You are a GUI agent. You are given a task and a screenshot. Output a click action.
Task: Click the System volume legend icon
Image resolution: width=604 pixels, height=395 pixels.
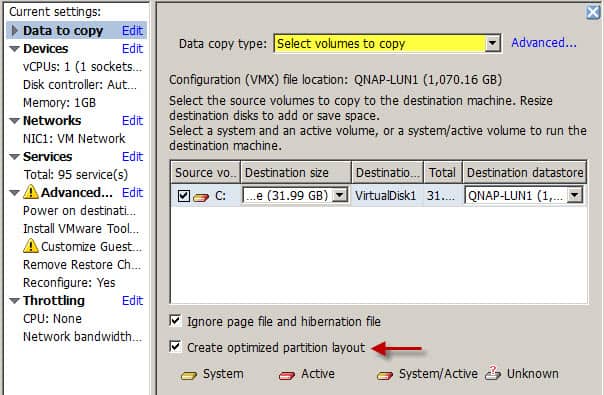pyautogui.click(x=189, y=375)
